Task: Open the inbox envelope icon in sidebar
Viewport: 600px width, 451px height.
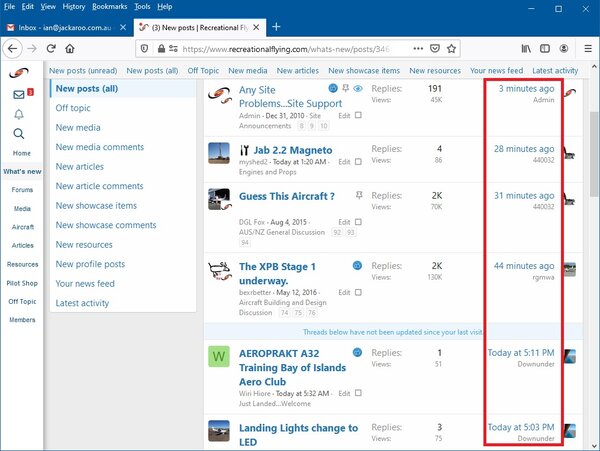Action: [x=19, y=95]
